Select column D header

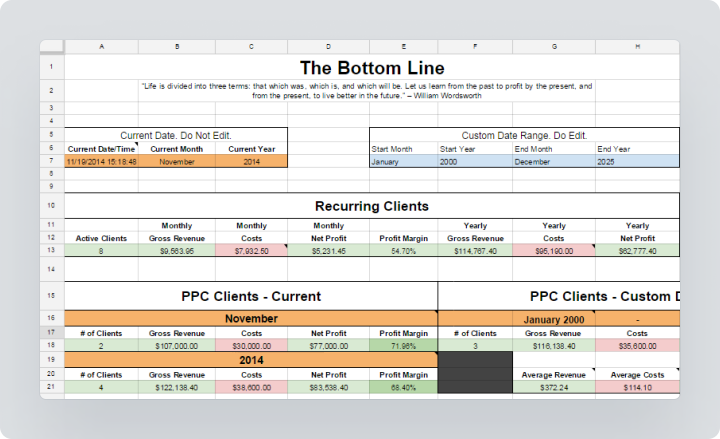[x=328, y=46]
